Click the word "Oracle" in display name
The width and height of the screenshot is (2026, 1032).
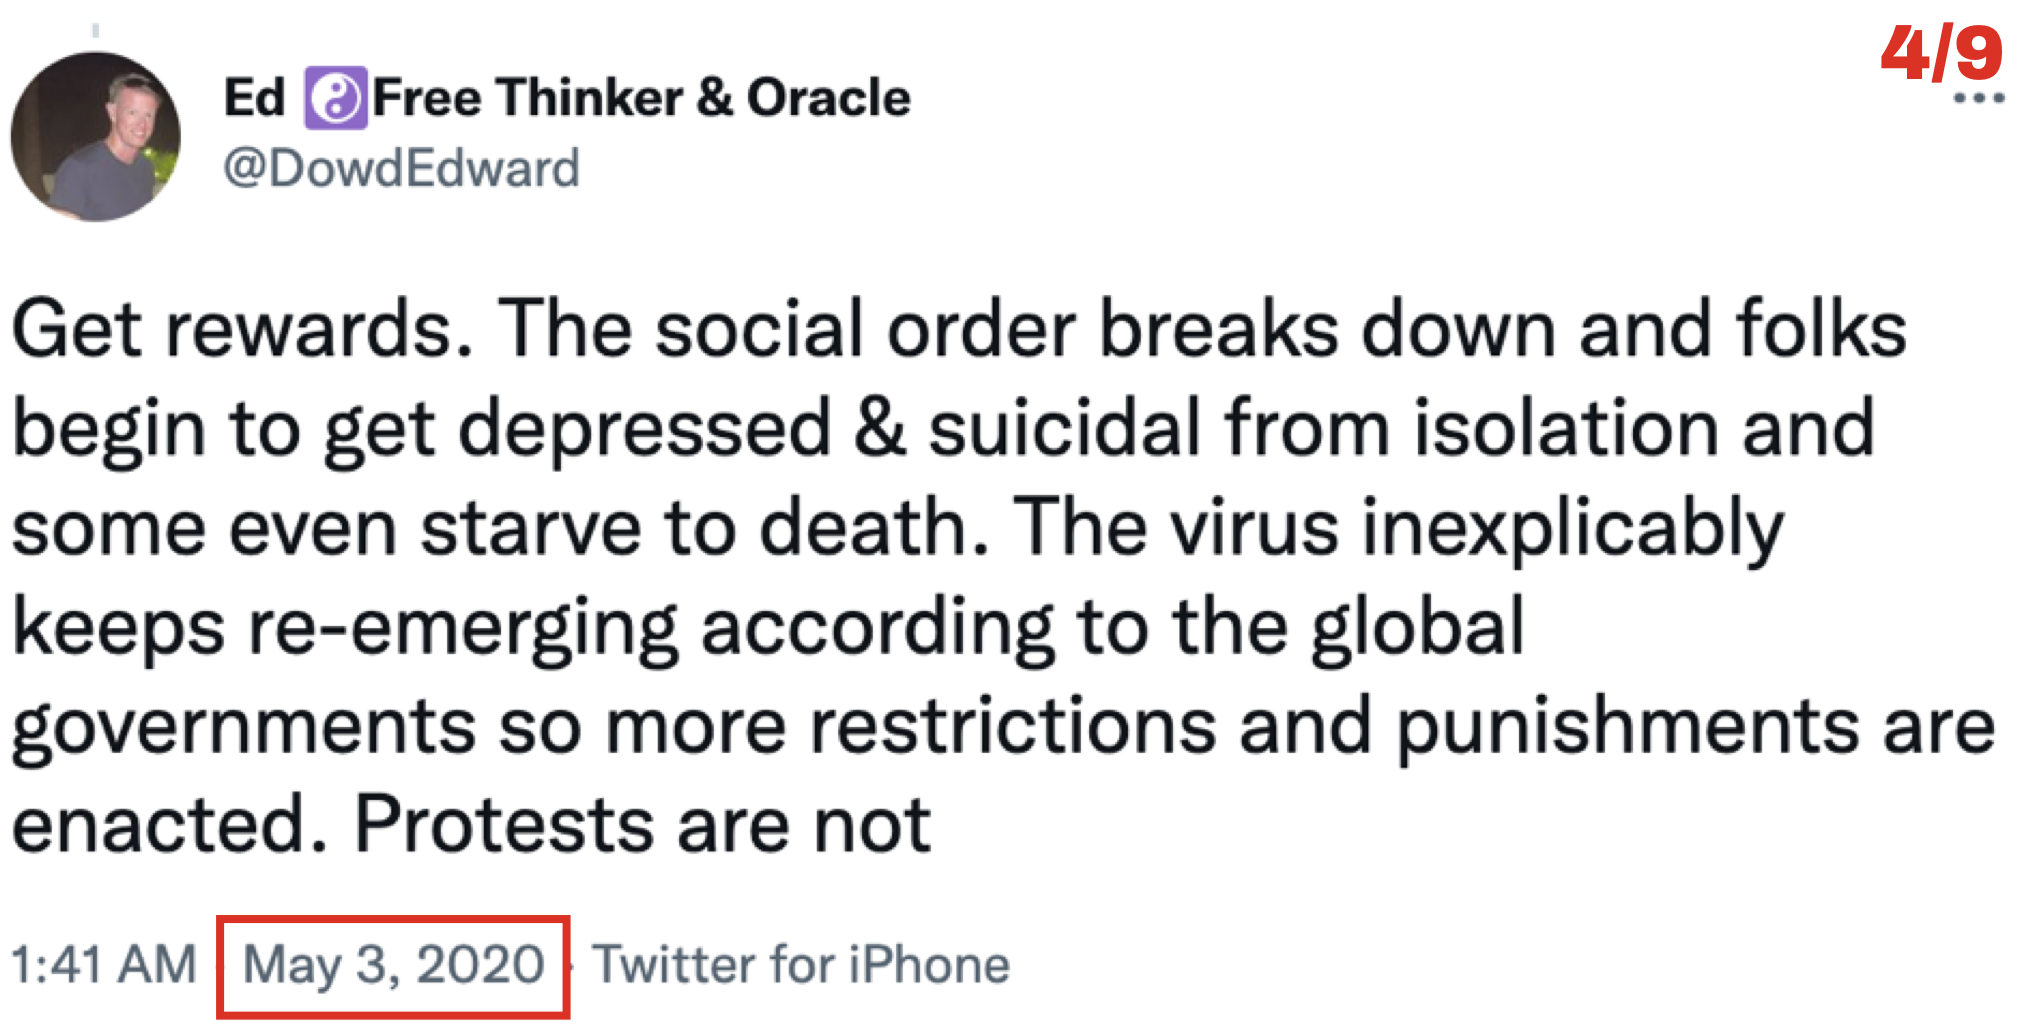pyautogui.click(x=829, y=98)
